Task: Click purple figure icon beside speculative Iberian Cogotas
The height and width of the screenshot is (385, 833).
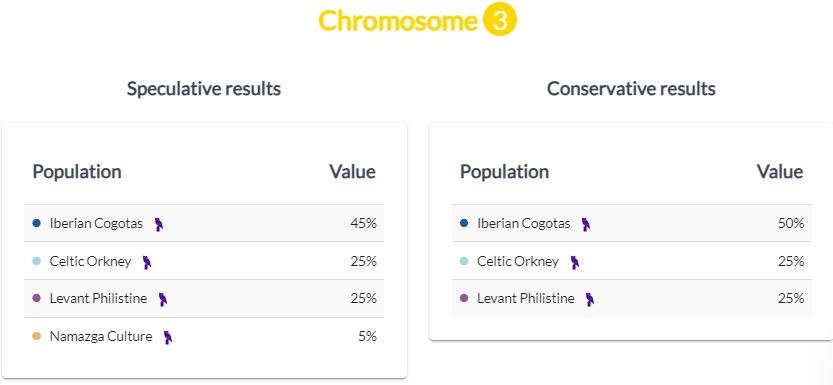Action: (x=158, y=224)
